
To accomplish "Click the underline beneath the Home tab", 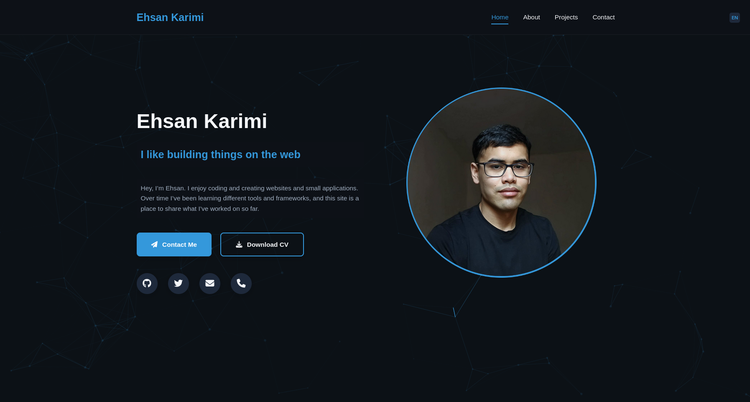I will tap(499, 24).
